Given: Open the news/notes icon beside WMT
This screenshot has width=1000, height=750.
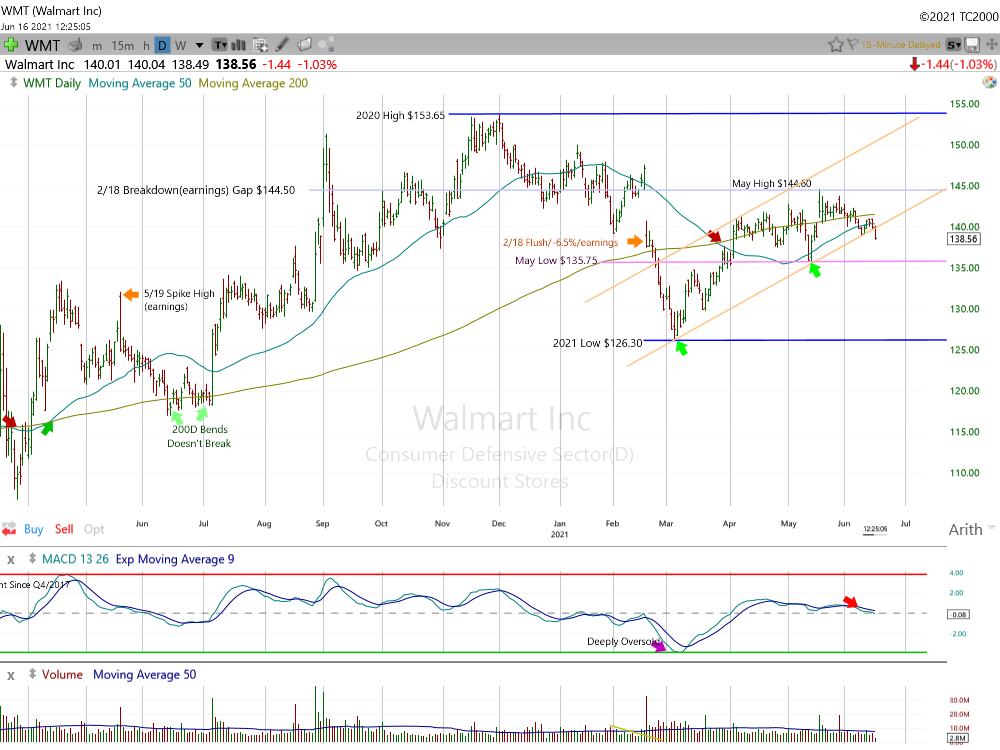Looking at the screenshot, I should pos(75,45).
